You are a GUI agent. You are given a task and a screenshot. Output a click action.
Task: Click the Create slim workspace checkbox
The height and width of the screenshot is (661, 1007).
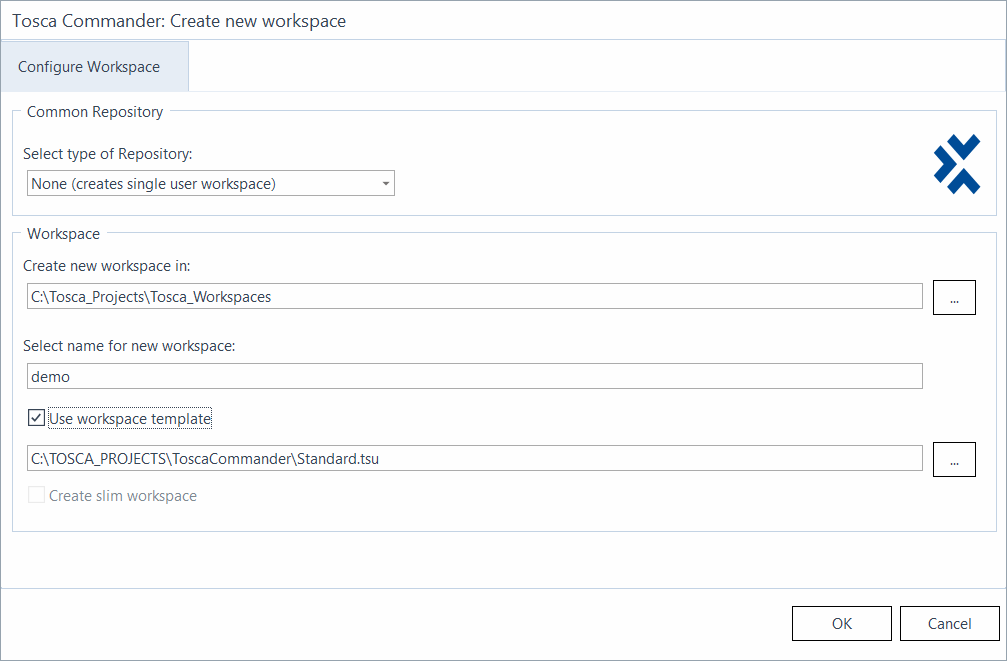pyautogui.click(x=36, y=495)
